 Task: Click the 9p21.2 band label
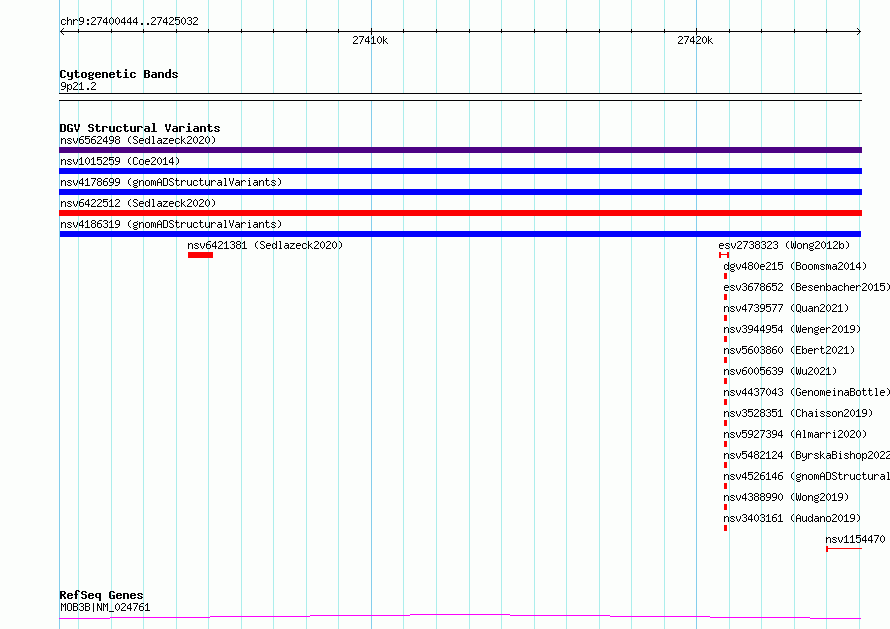(x=78, y=86)
